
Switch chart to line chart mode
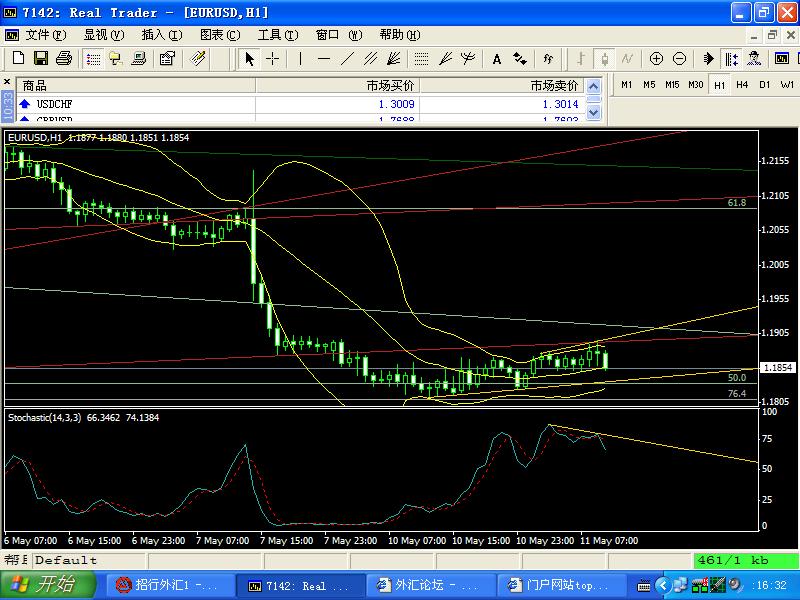(627, 59)
